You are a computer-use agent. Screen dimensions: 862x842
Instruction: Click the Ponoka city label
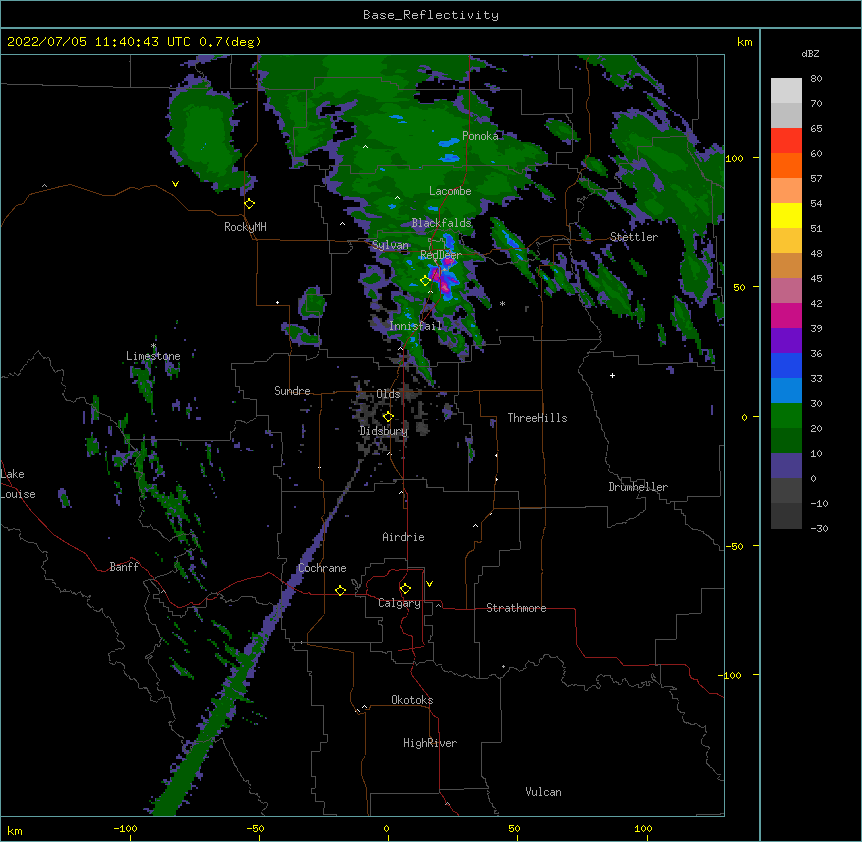[480, 136]
